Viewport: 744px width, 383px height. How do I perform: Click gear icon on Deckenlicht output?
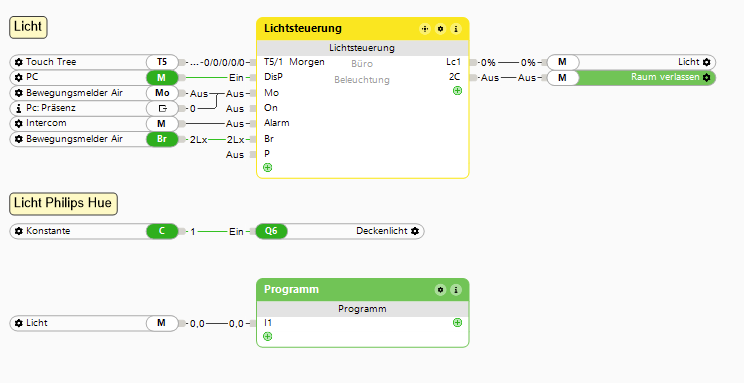(415, 231)
